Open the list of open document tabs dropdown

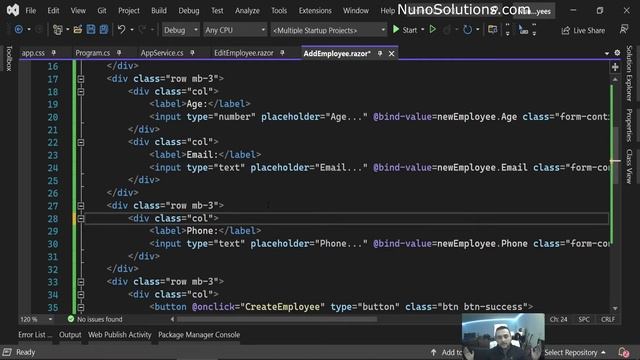tap(607, 53)
